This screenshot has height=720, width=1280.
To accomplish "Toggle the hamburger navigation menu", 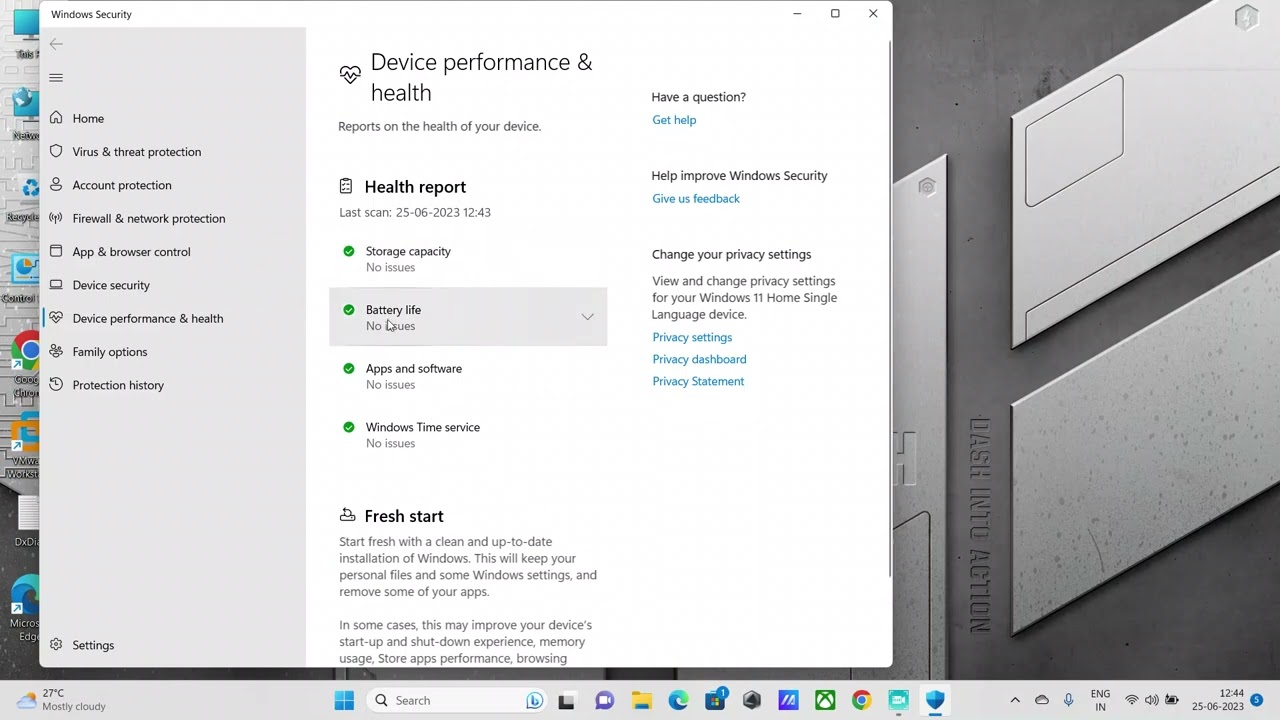I will (56, 78).
